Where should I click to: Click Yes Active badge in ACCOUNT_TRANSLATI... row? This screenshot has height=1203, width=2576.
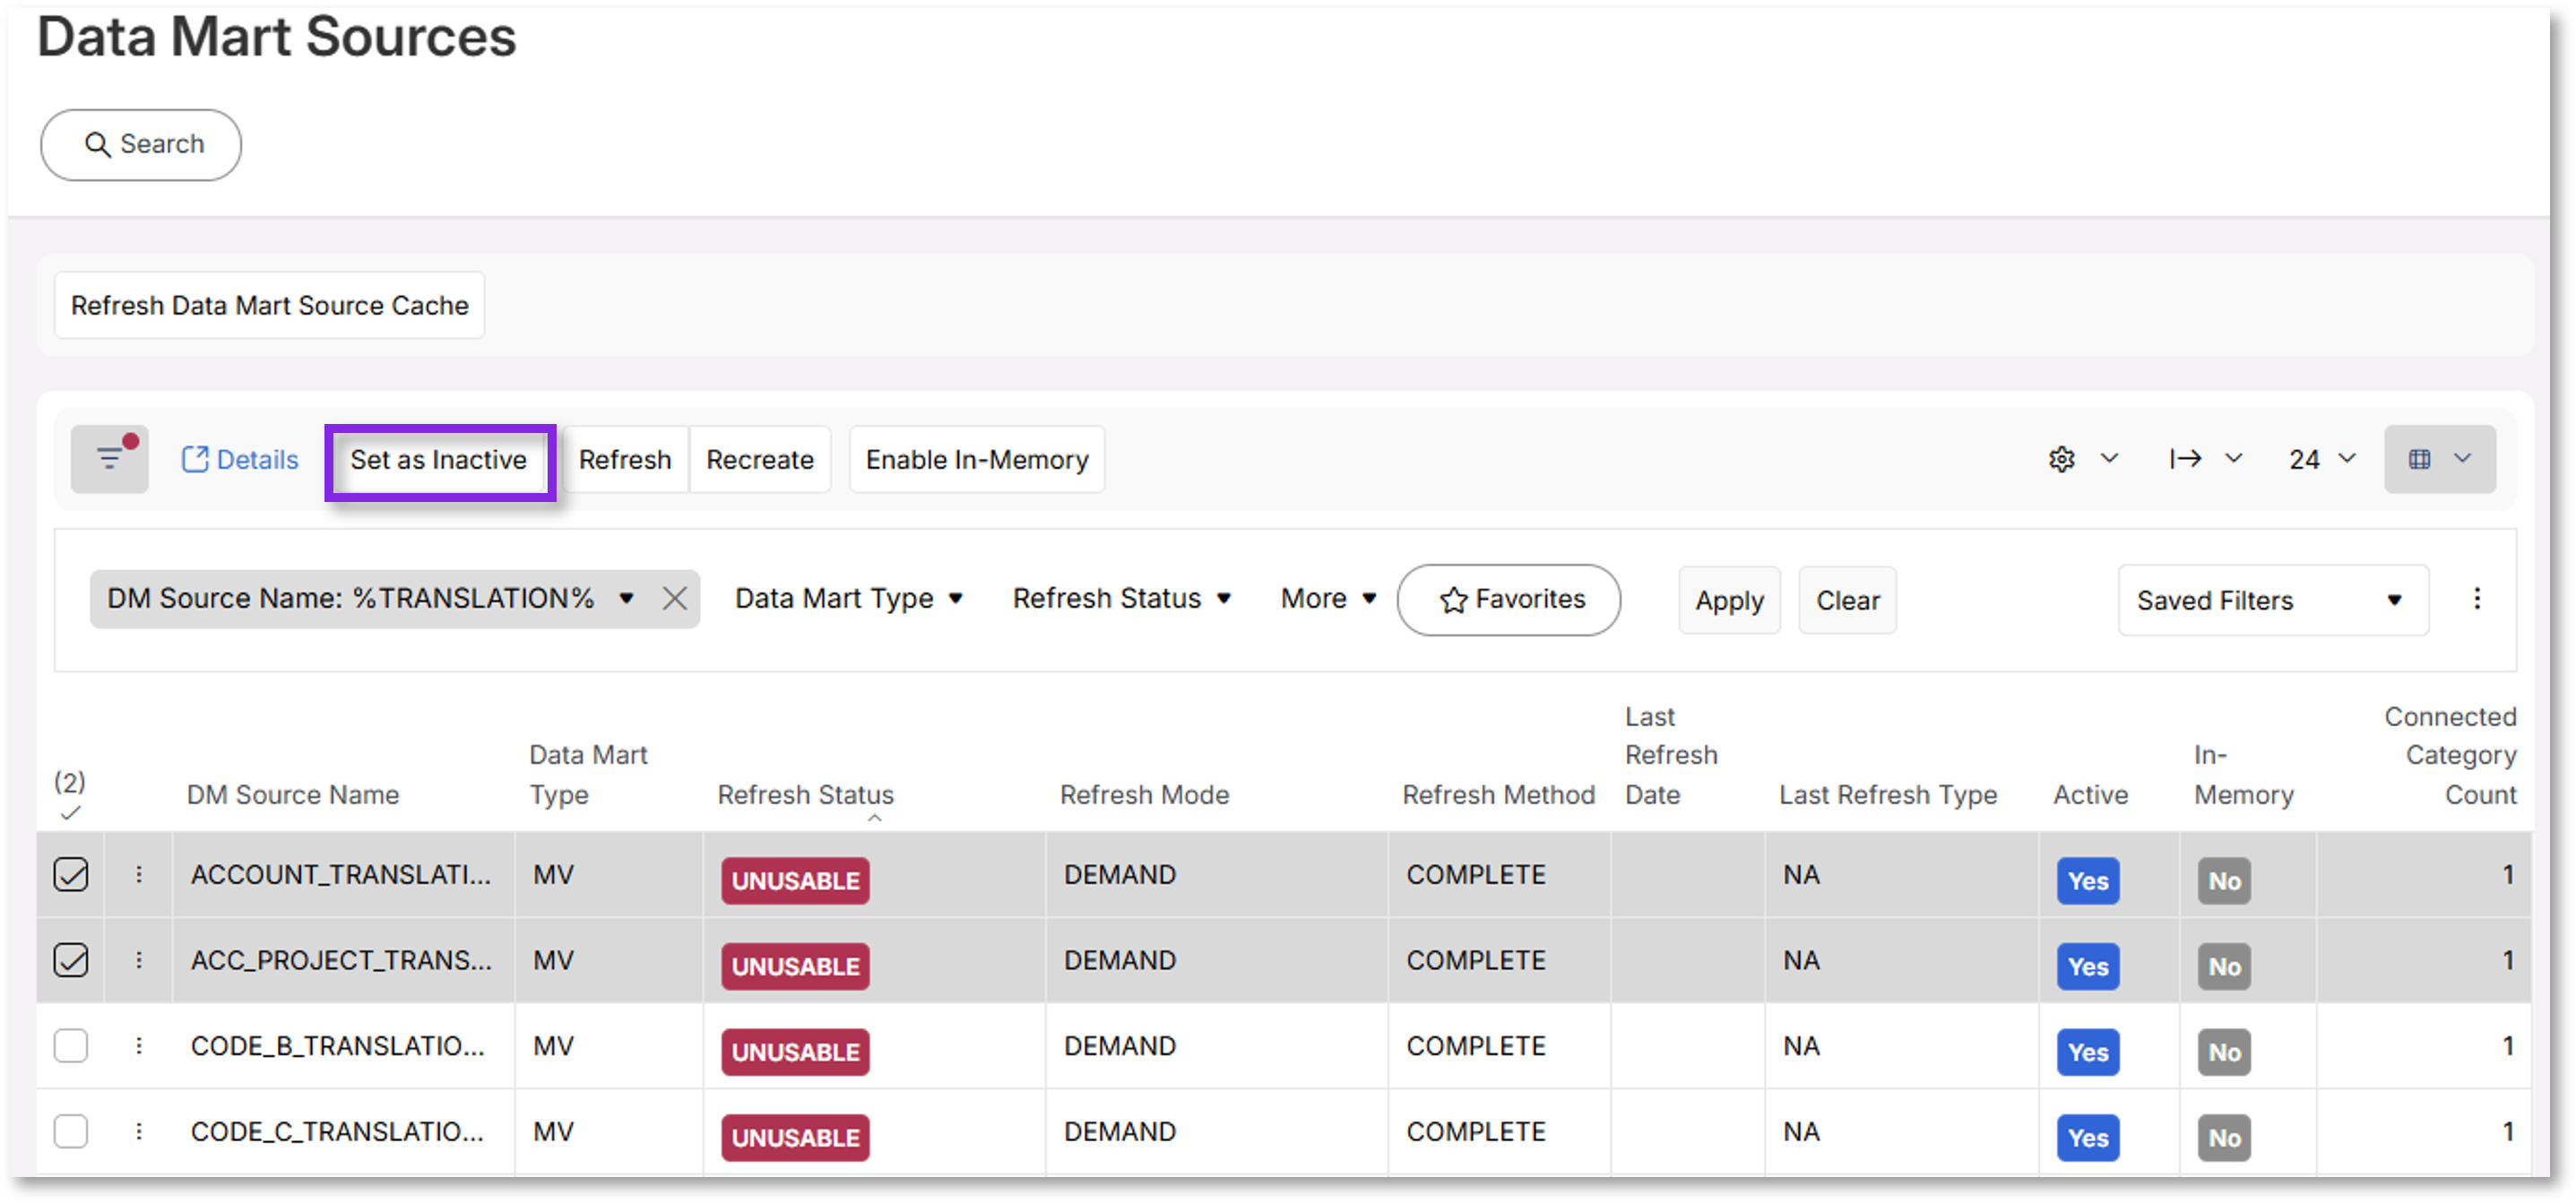[x=2088, y=881]
